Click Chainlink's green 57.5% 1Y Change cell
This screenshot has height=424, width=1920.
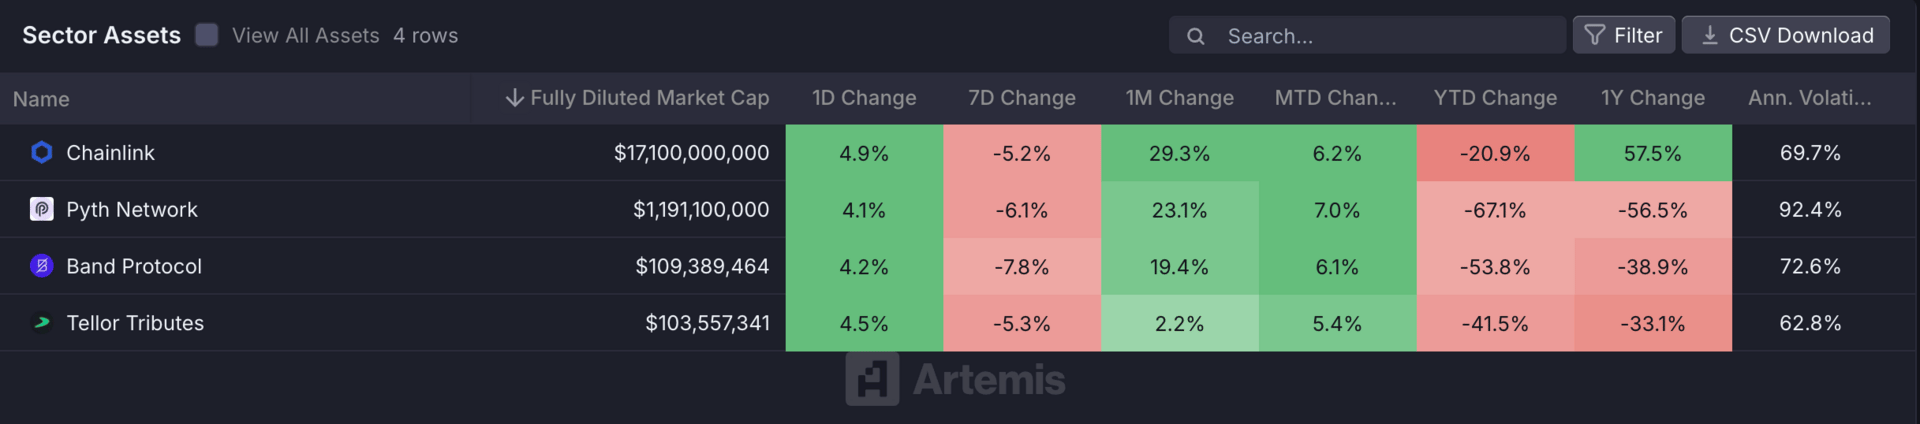click(x=1652, y=153)
